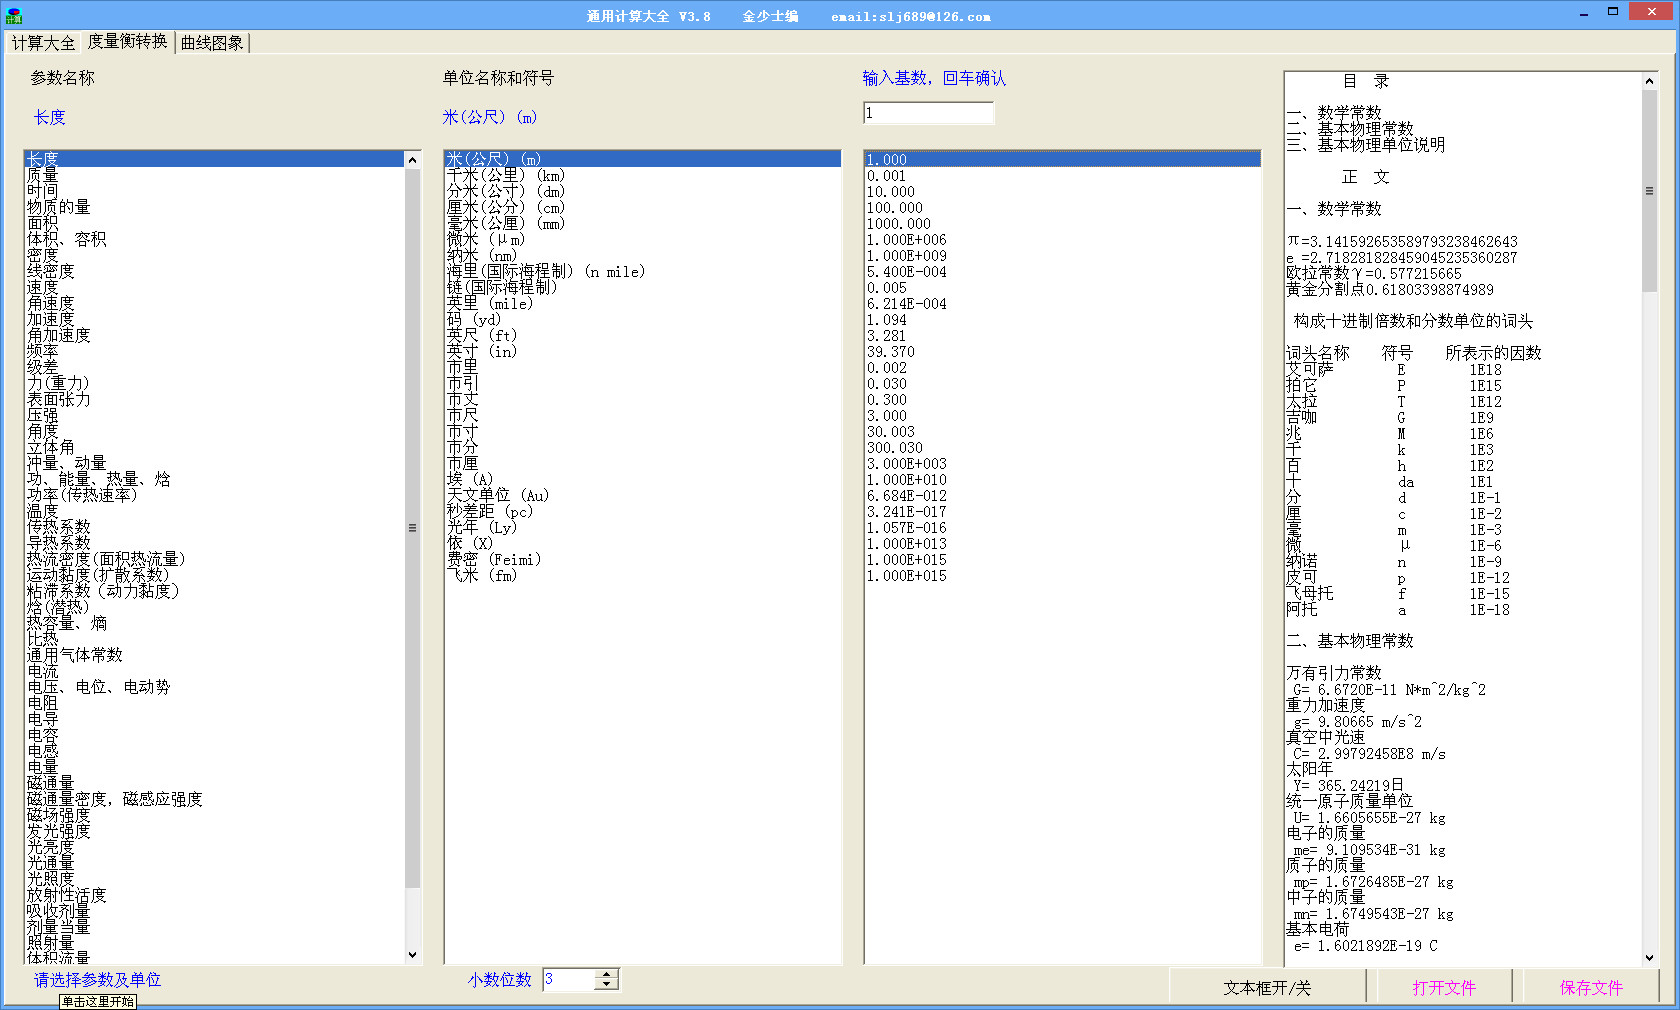Screen dimensions: 1680x1010
Task: Select 表面张力 in the parameter list
Action: (x=214, y=399)
